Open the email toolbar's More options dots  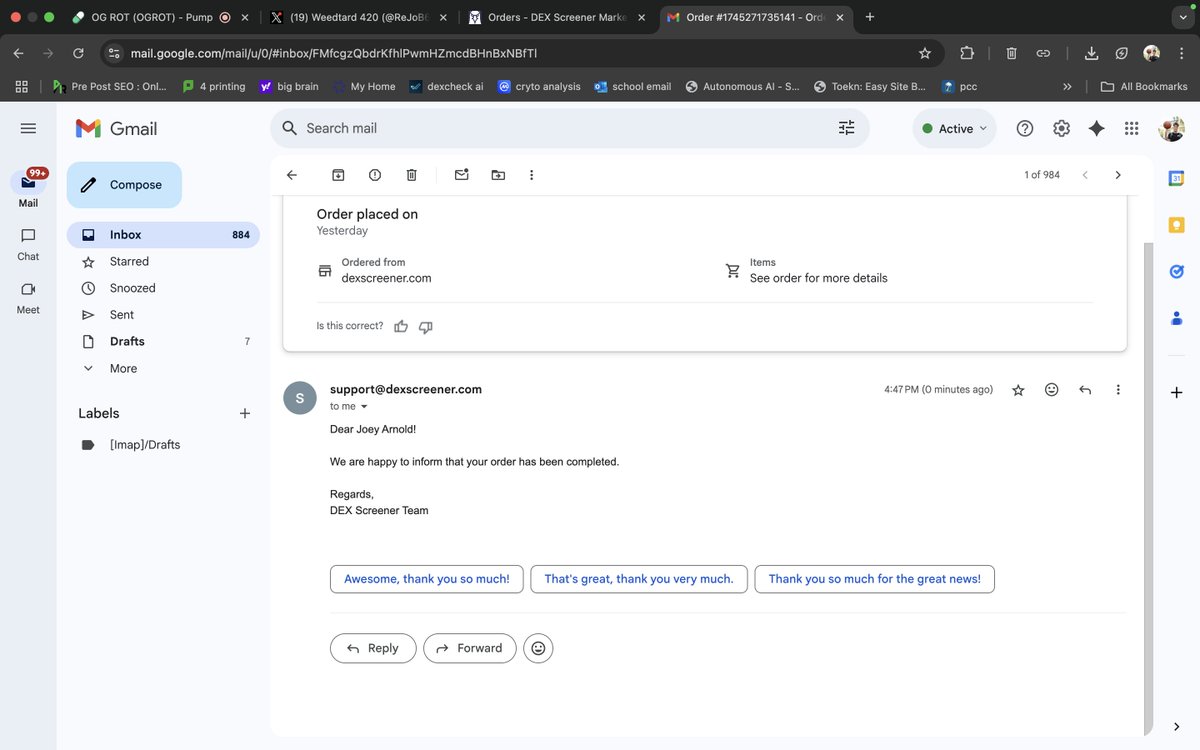pyautogui.click(x=531, y=175)
